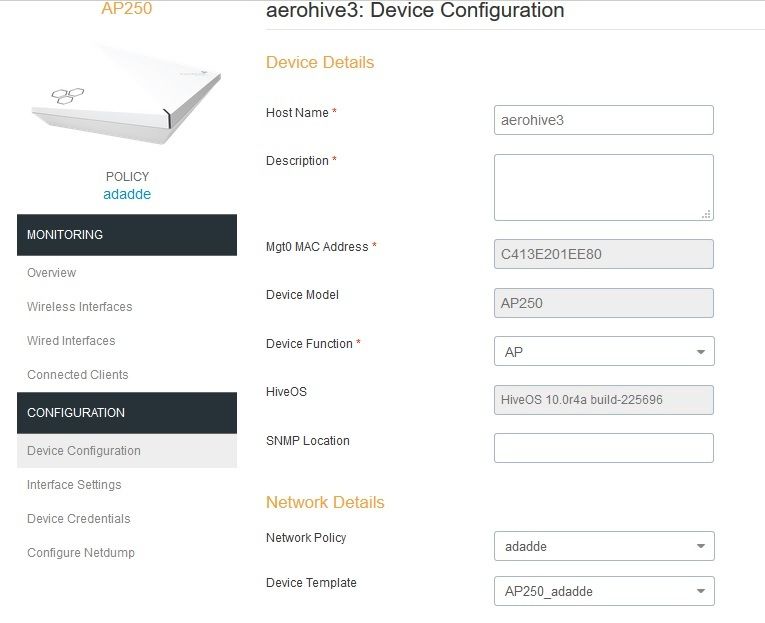The height and width of the screenshot is (623, 765).
Task: Open the Overview monitoring page
Action: (x=51, y=273)
